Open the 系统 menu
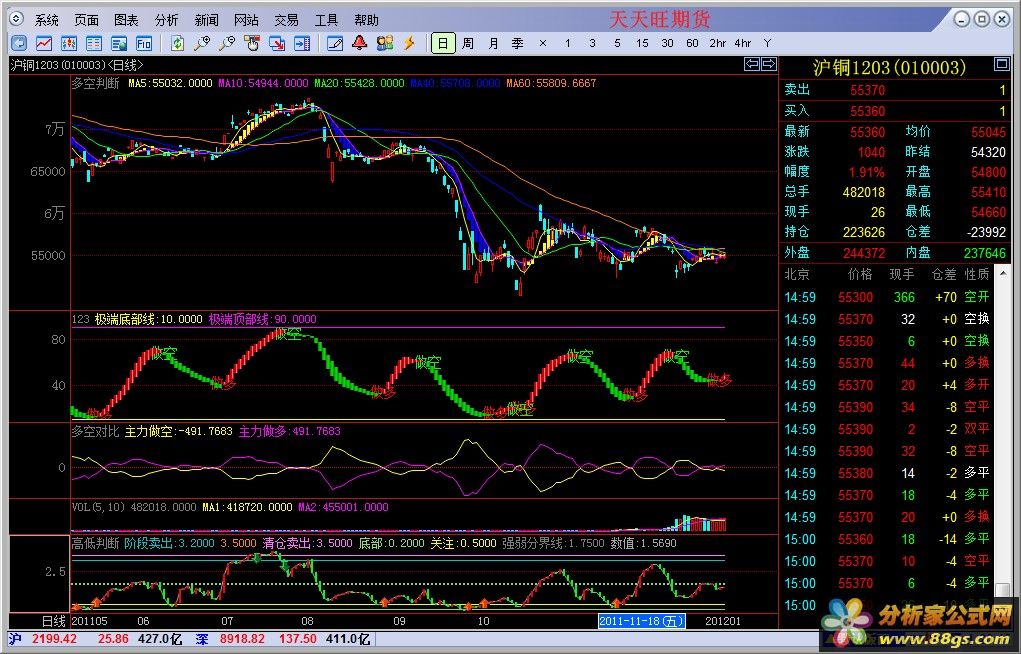This screenshot has height=654, width=1021. (x=46, y=20)
